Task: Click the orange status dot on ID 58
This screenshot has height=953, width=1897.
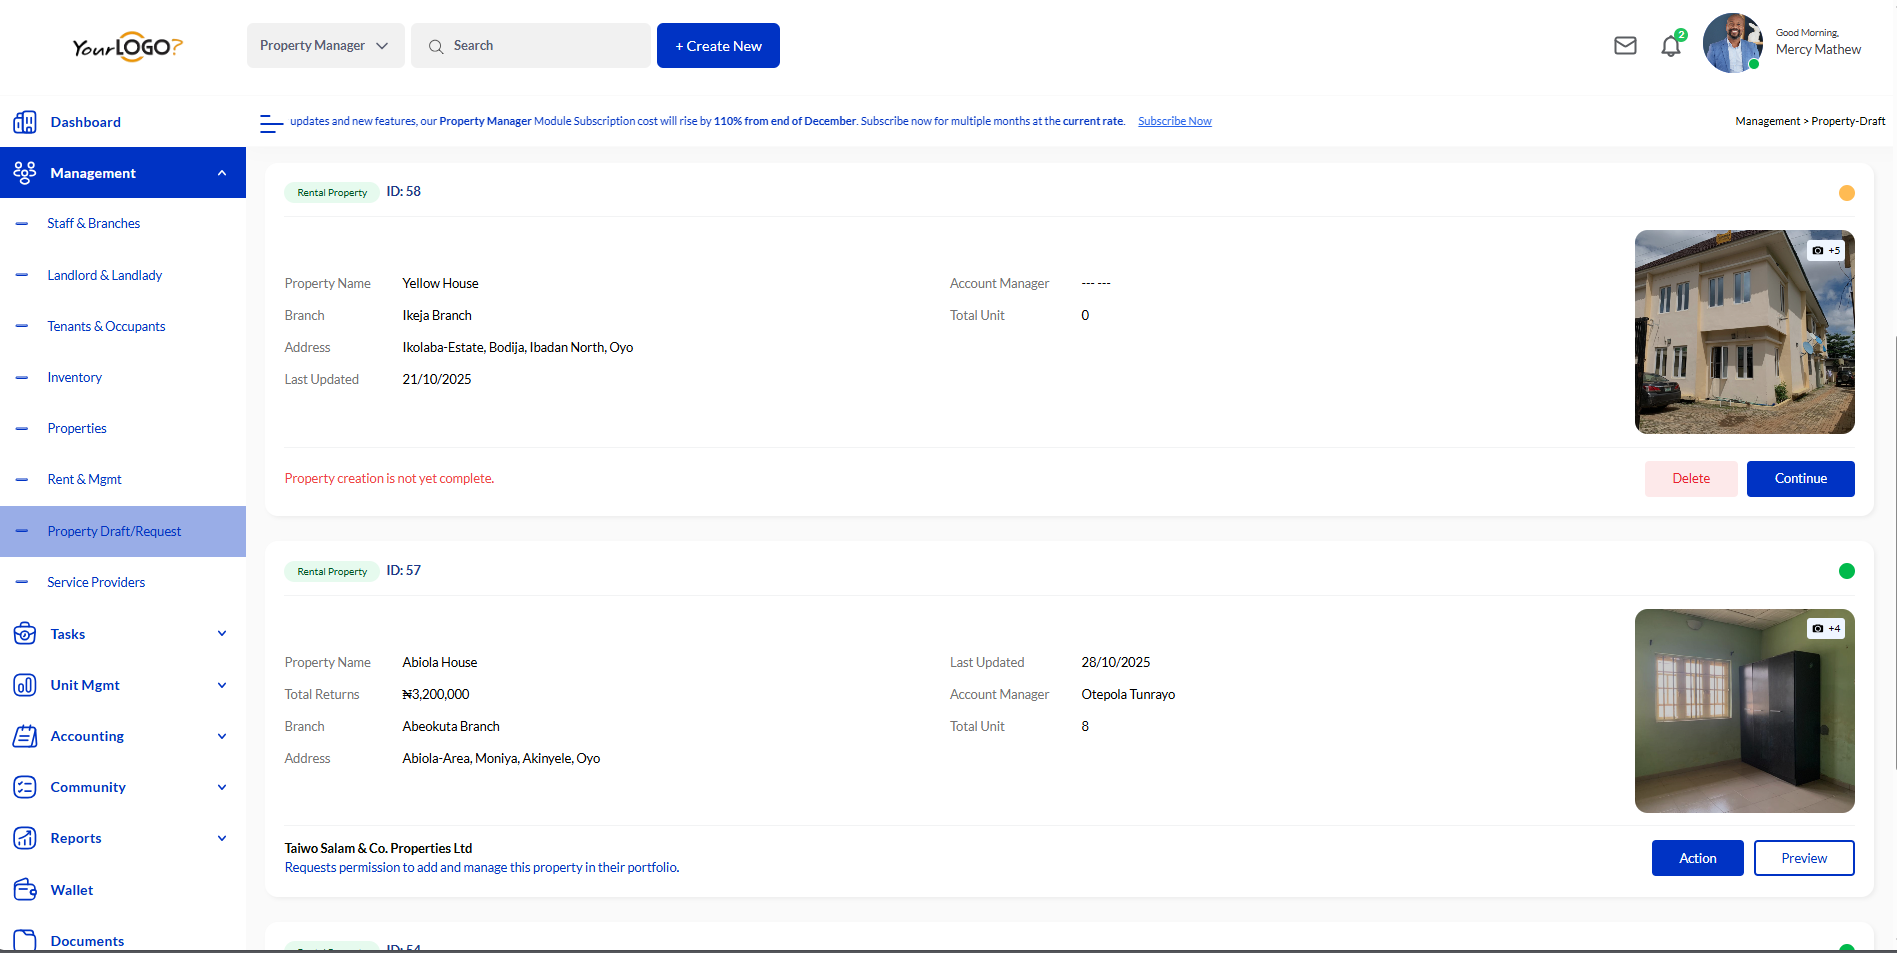Action: (x=1846, y=193)
